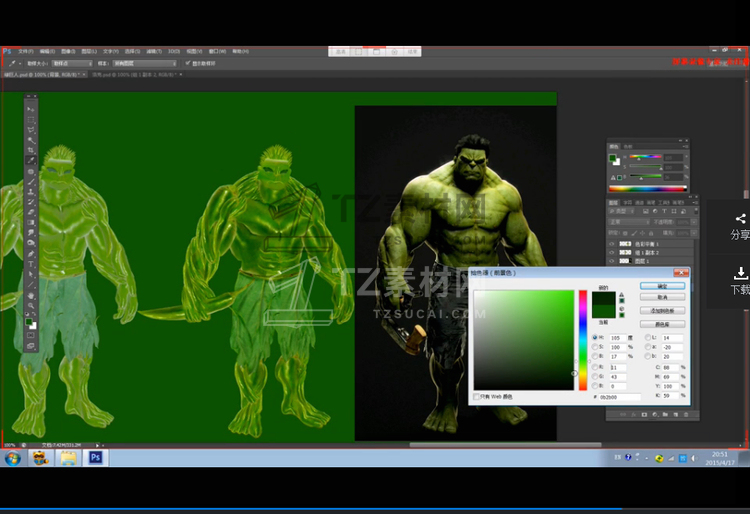Image resolution: width=750 pixels, height=514 pixels.
Task: Click inside the large green color field
Action: pyautogui.click(x=523, y=340)
